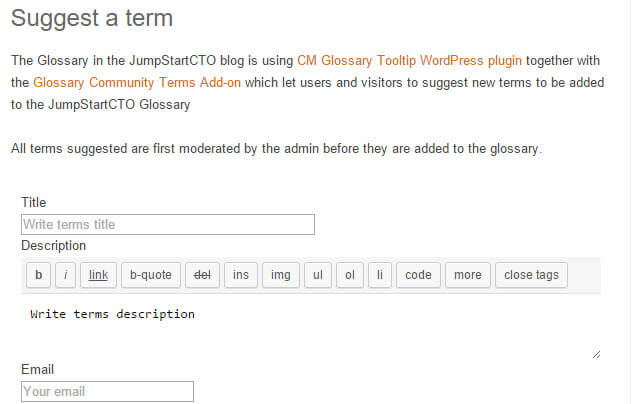
Task: Insert a hyperlink using the link button
Action: (x=98, y=275)
